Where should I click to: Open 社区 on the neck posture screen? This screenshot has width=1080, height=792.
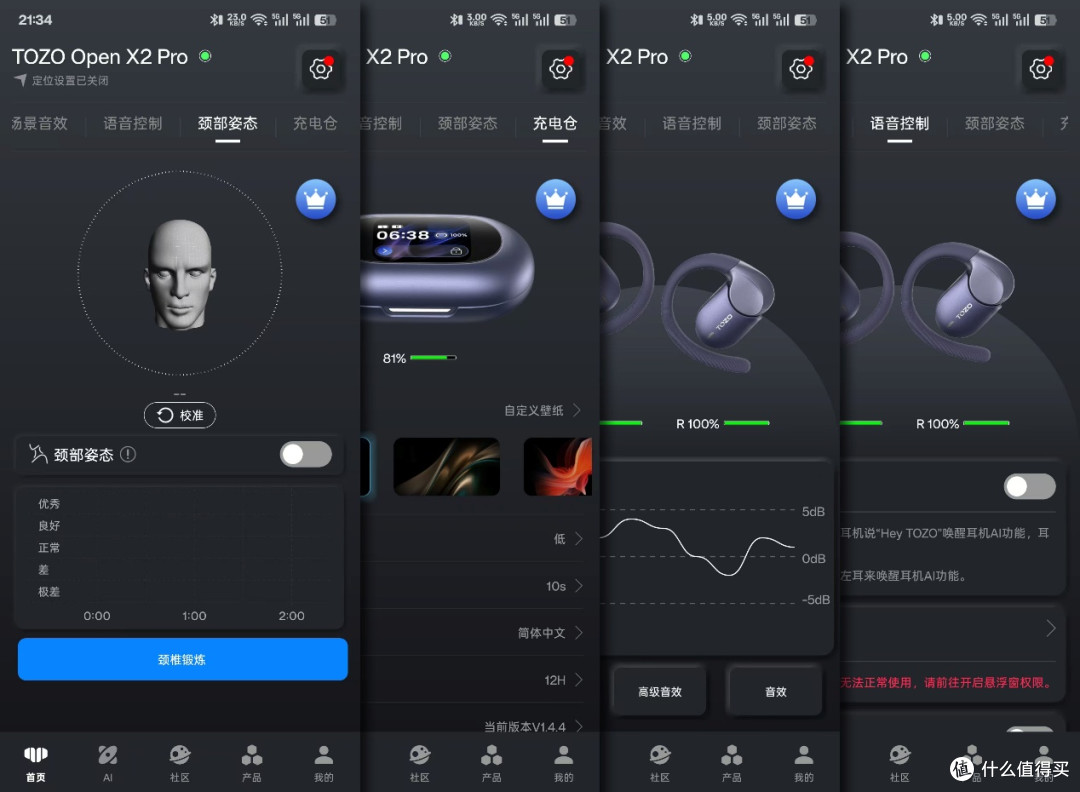[180, 763]
